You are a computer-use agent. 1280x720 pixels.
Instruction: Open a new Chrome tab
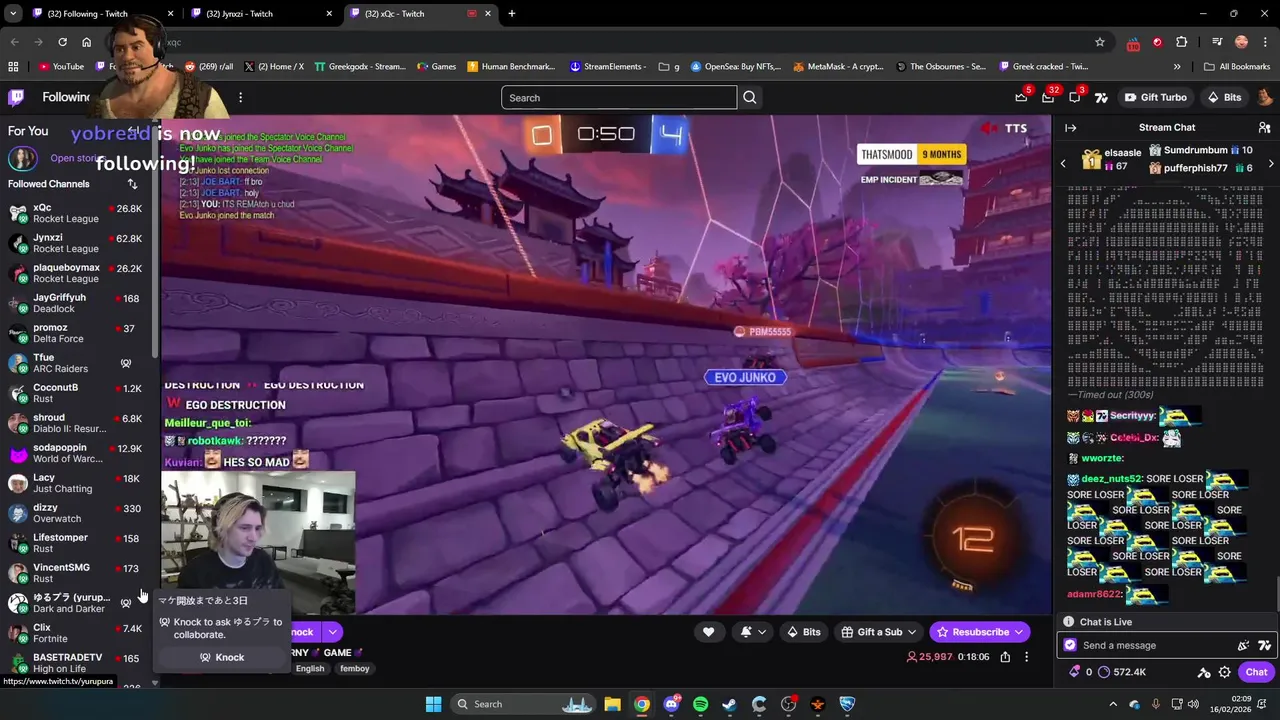(x=511, y=14)
